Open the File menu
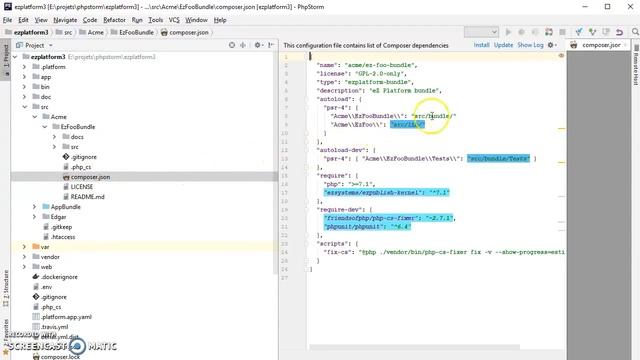 pos(7,20)
